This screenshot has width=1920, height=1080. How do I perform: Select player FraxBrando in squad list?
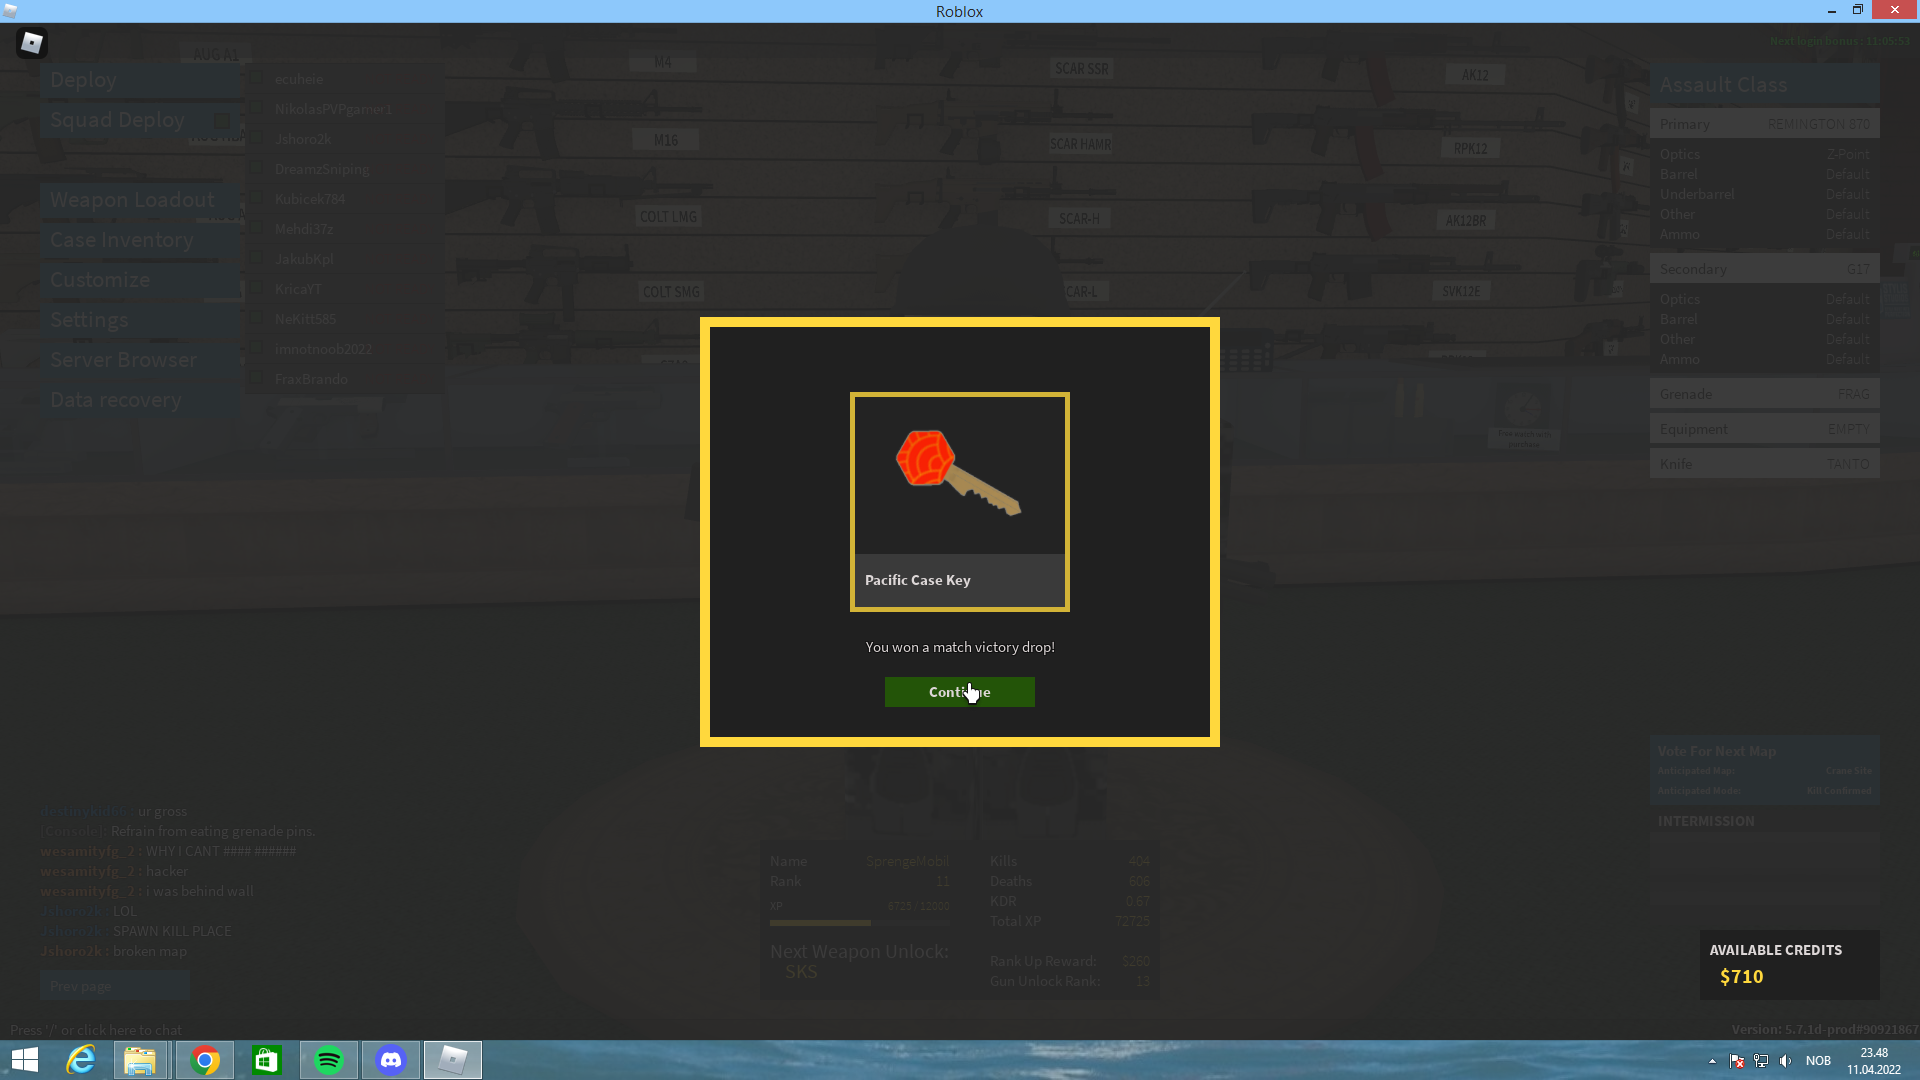point(345,379)
